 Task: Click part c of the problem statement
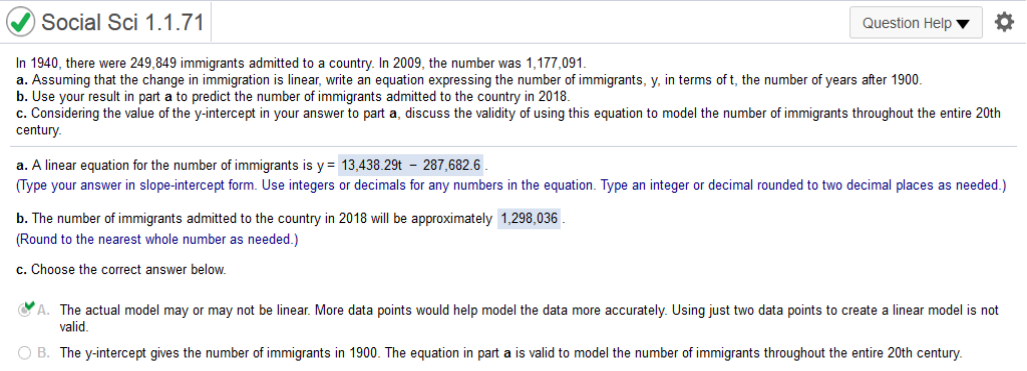tap(508, 121)
